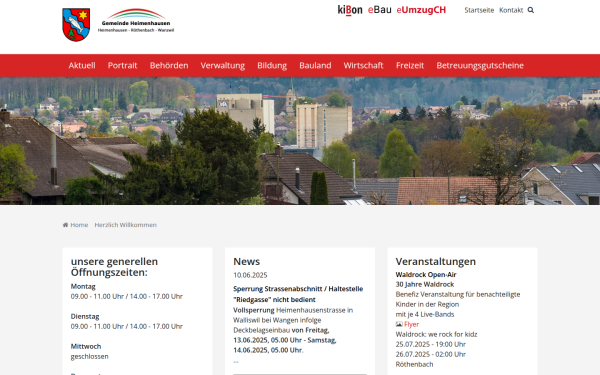The image size is (600, 375).
Task: Click the village panorama banner image
Action: click(300, 141)
